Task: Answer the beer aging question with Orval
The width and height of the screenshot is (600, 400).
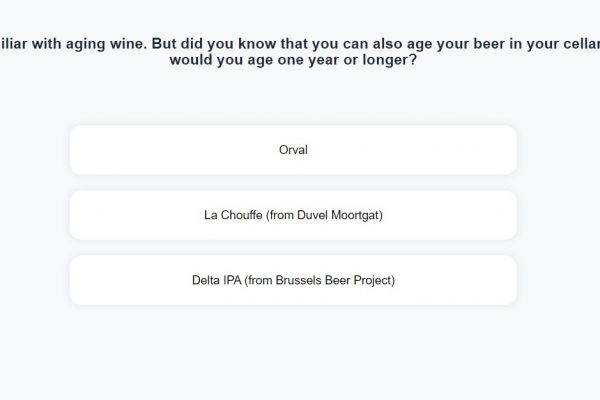Action: pos(293,150)
